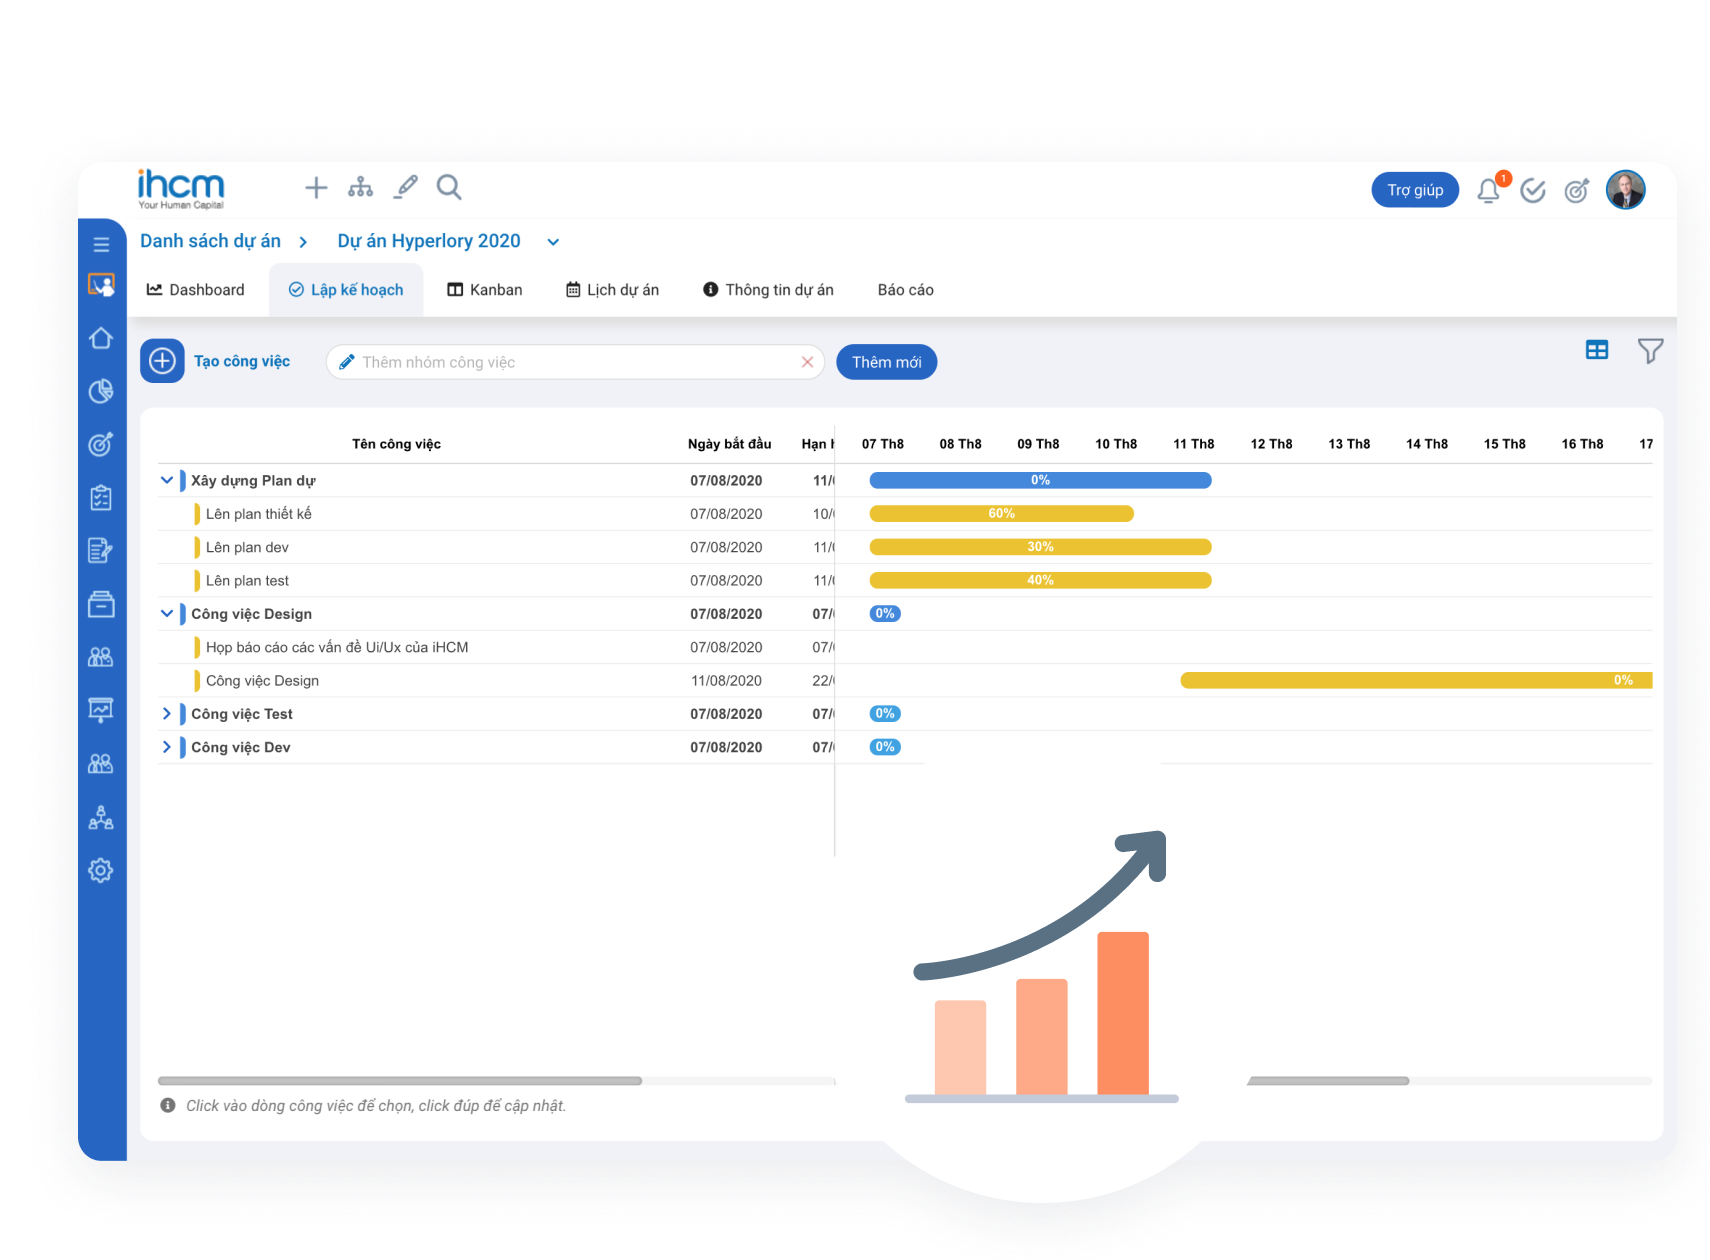Click the 30% progress bar for Lên plan dev
This screenshot has width=1710, height=1260.
point(1041,547)
